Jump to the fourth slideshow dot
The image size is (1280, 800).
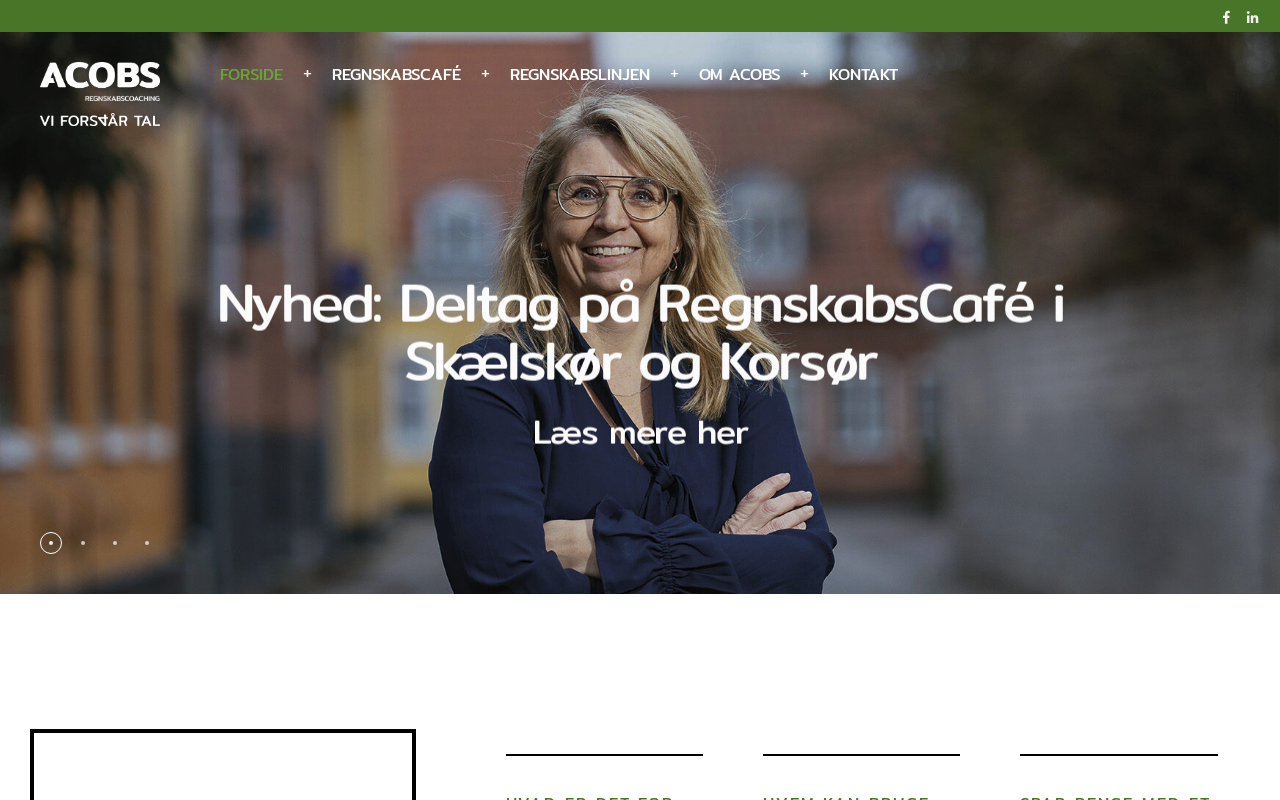click(147, 543)
